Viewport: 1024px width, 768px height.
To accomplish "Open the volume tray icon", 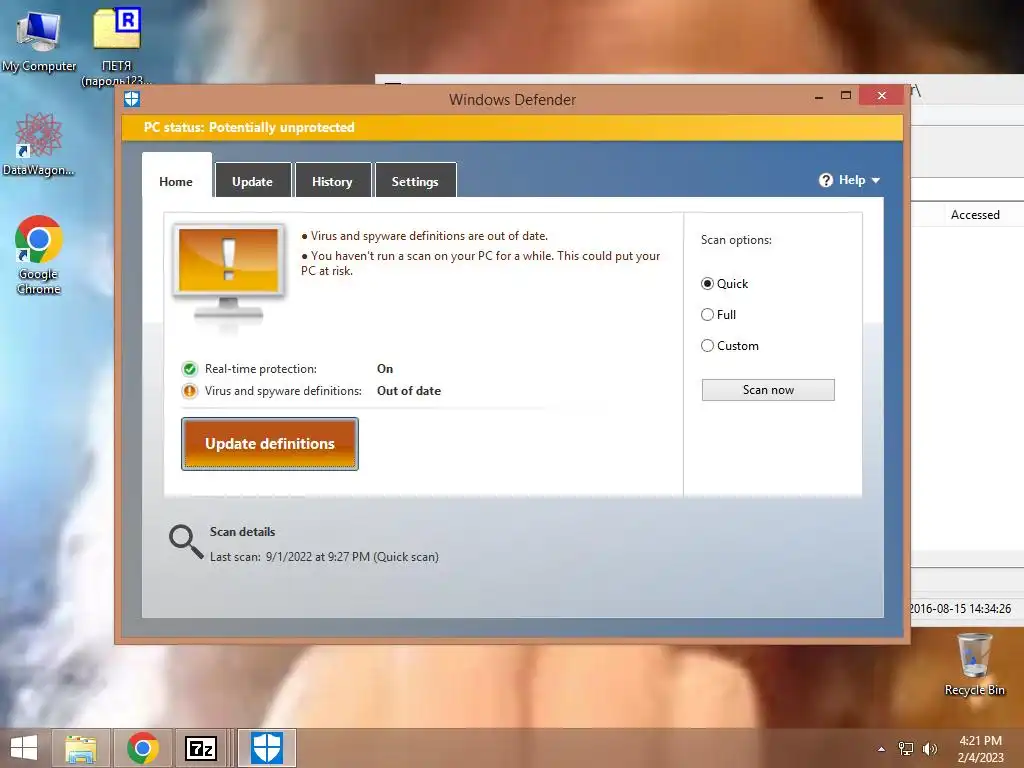I will pos(929,749).
